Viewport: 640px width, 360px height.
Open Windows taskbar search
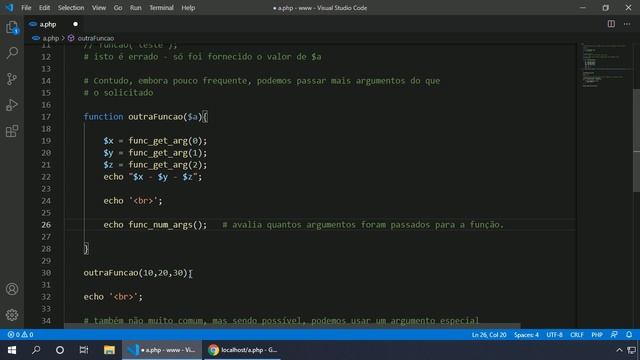(x=36, y=350)
